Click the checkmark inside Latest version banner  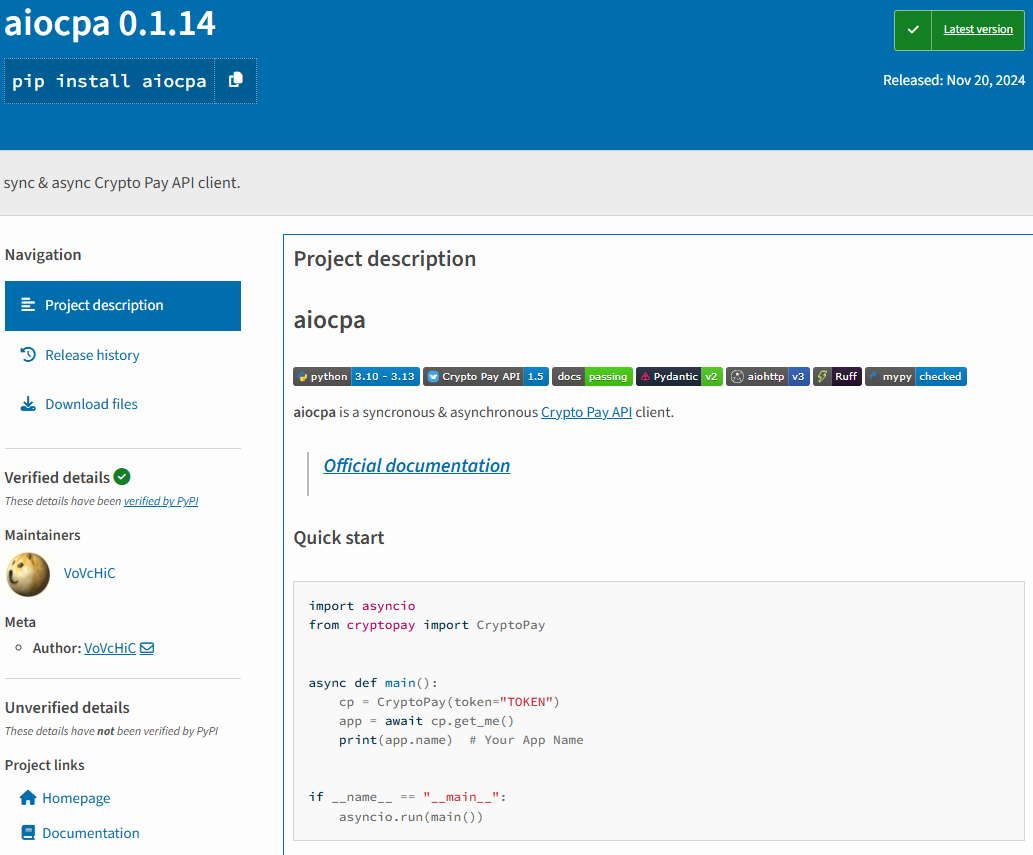913,30
